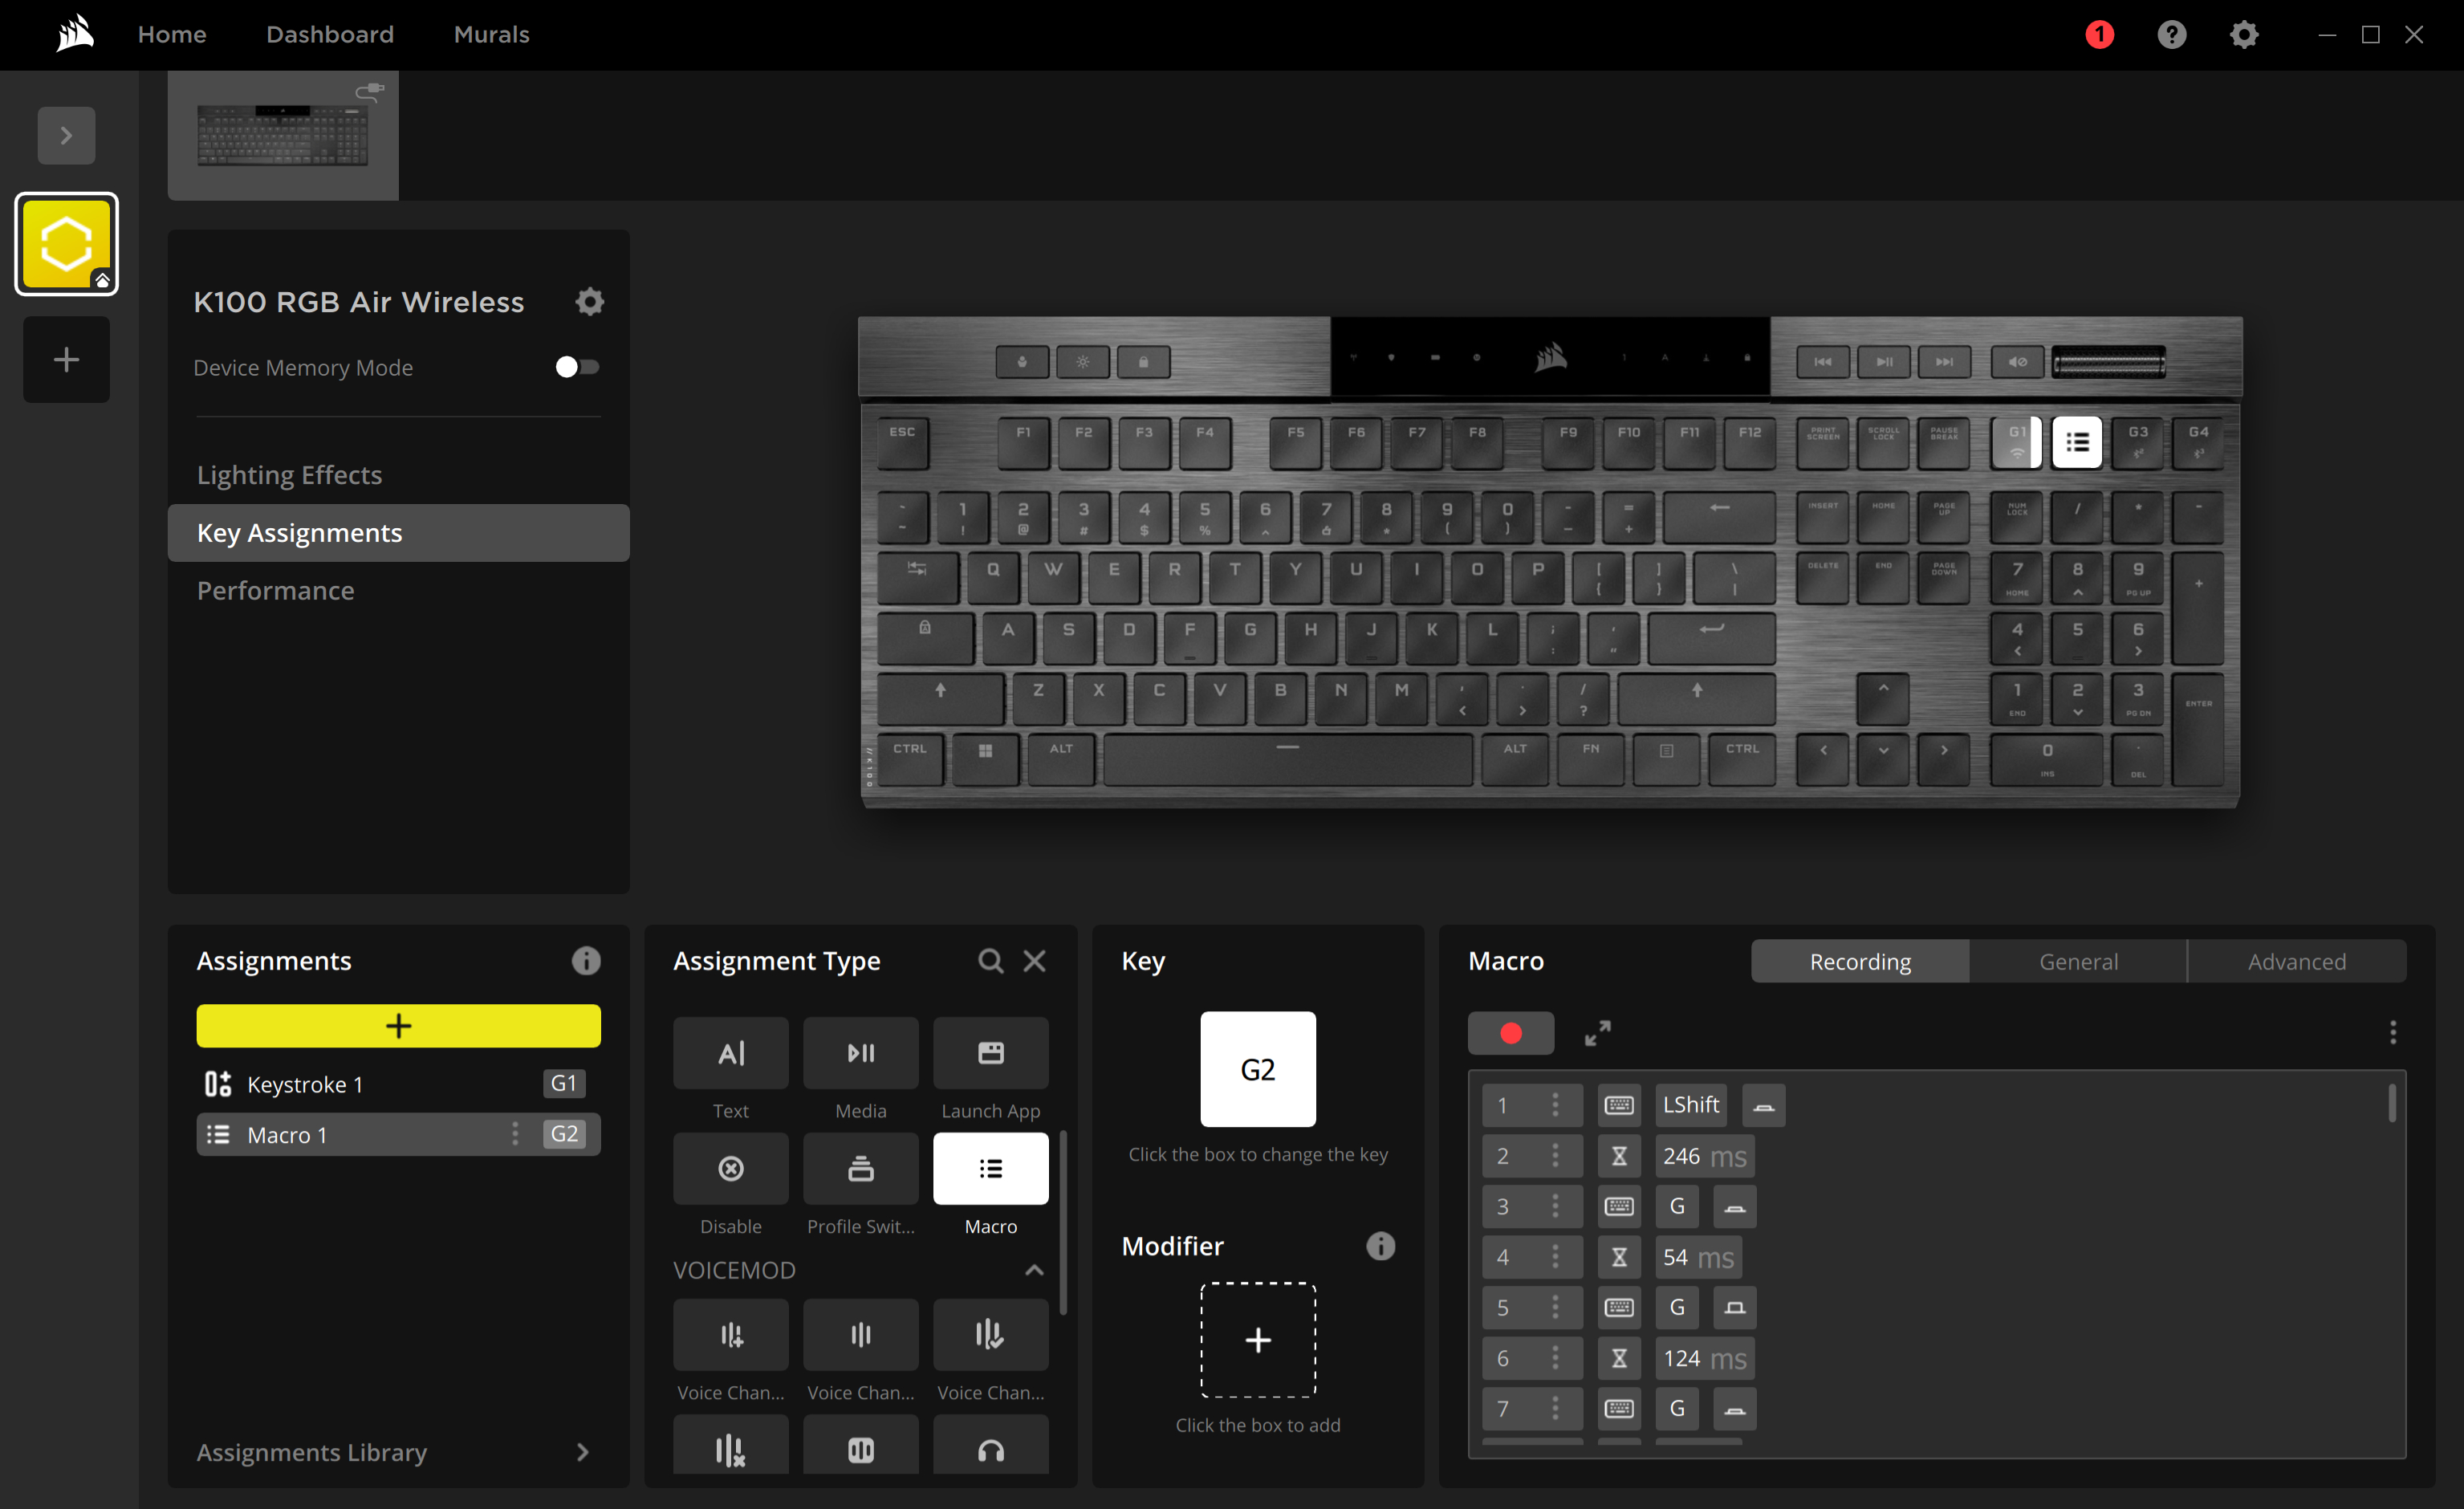2464x1509 pixels.
Task: Open the notifications alert badge
Action: [2099, 35]
